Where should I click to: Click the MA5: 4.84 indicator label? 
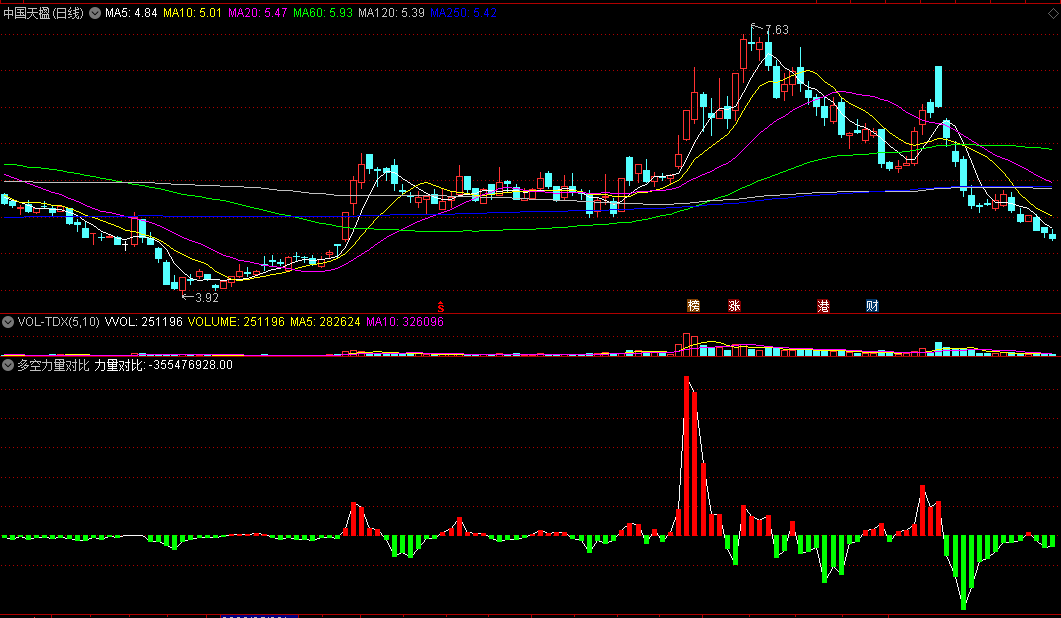[x=131, y=13]
